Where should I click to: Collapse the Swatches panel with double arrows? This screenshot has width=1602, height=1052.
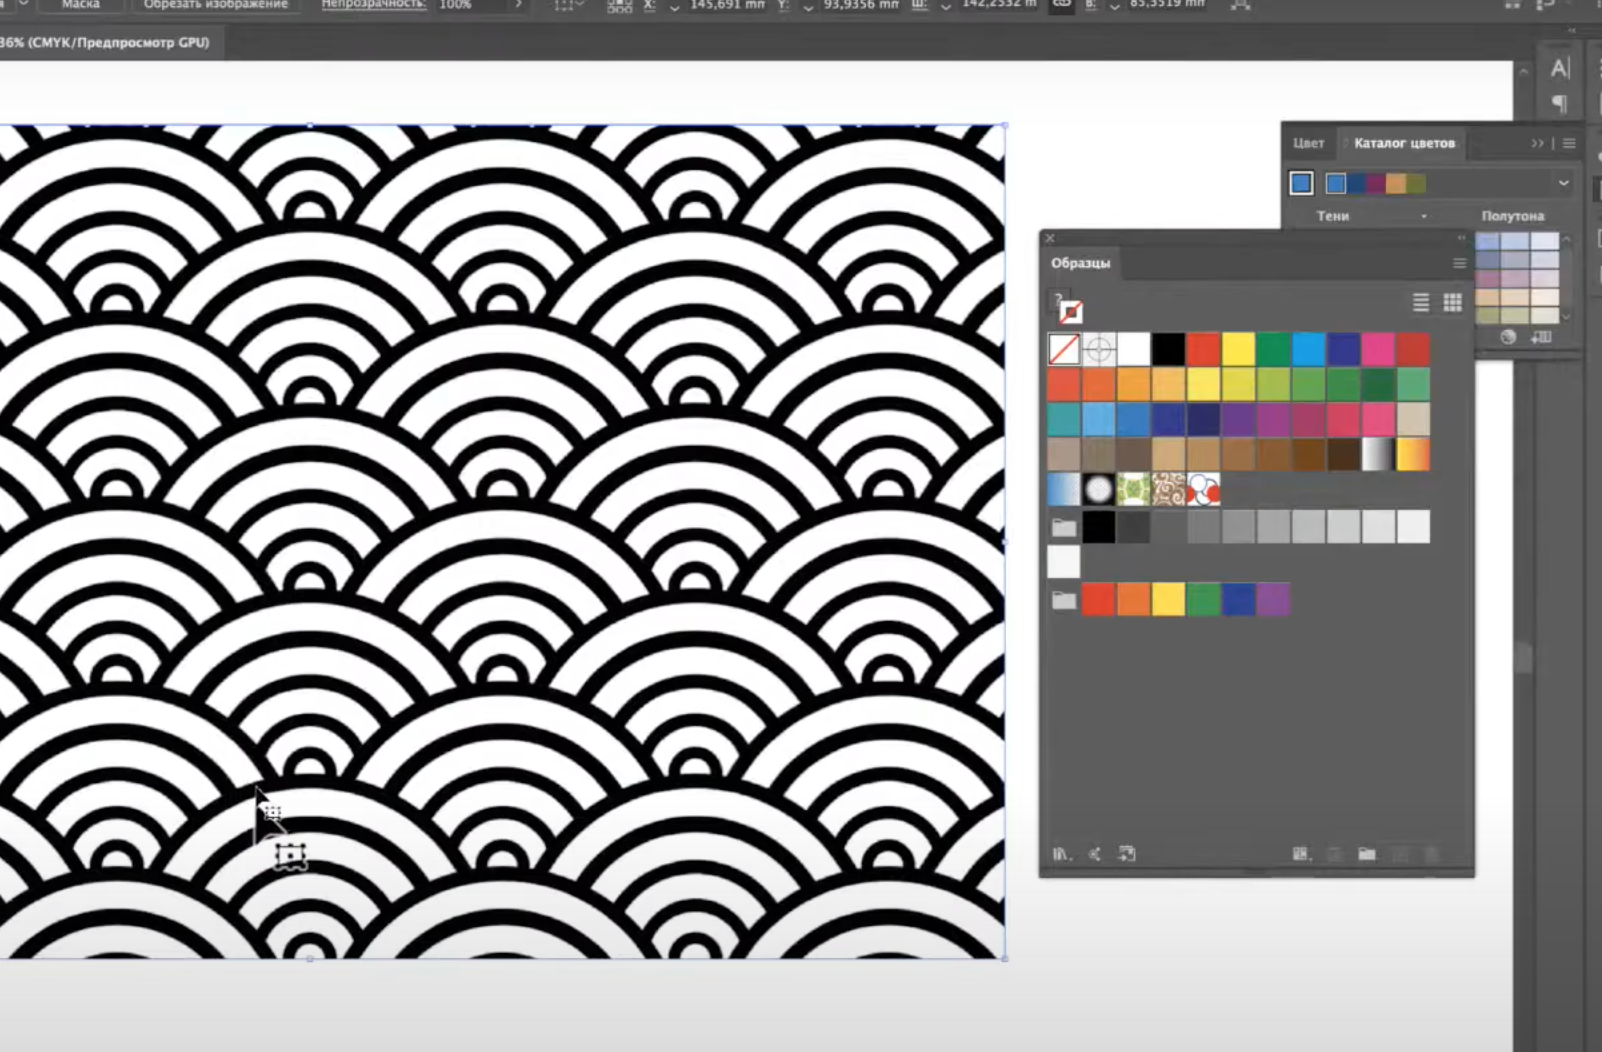point(1461,238)
